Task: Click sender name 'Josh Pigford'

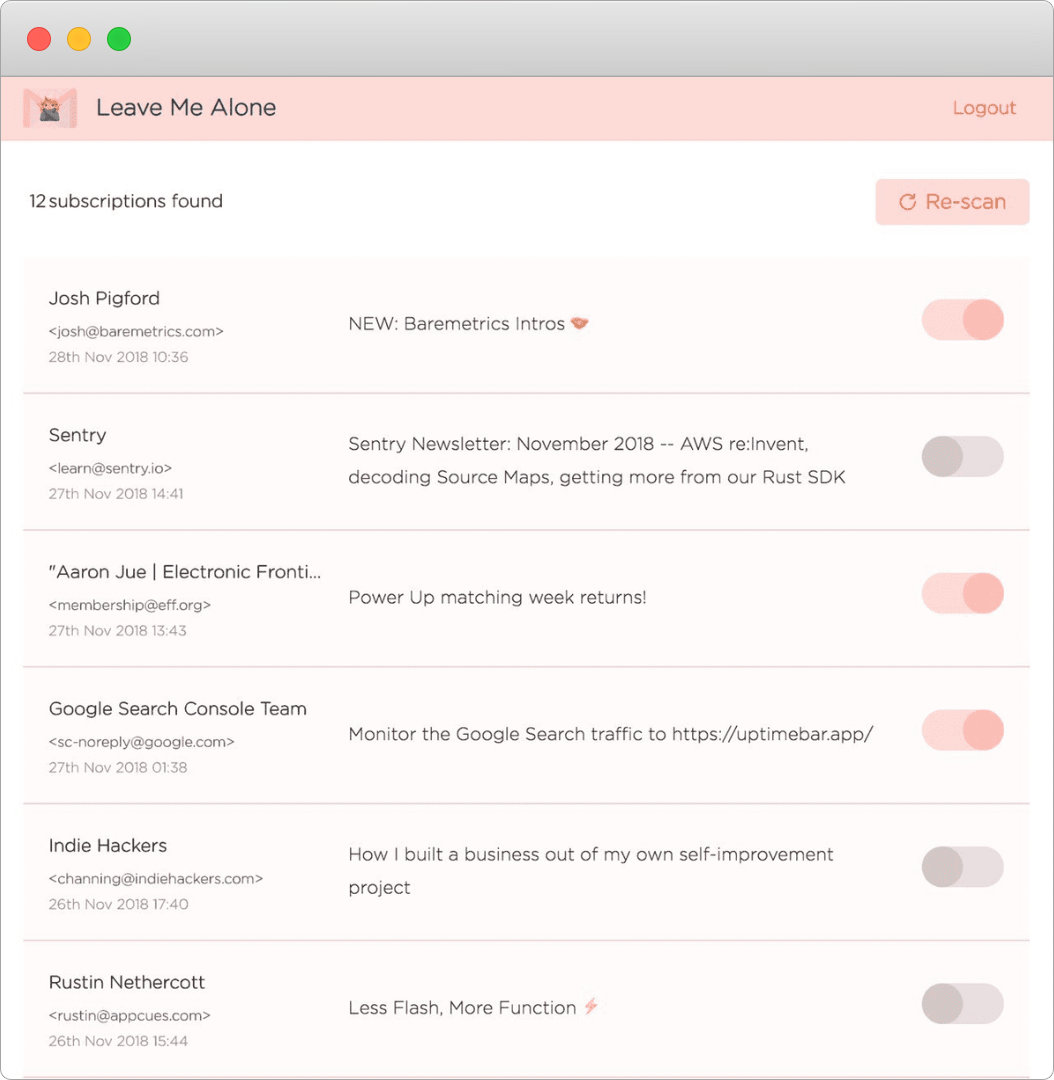Action: tap(104, 298)
